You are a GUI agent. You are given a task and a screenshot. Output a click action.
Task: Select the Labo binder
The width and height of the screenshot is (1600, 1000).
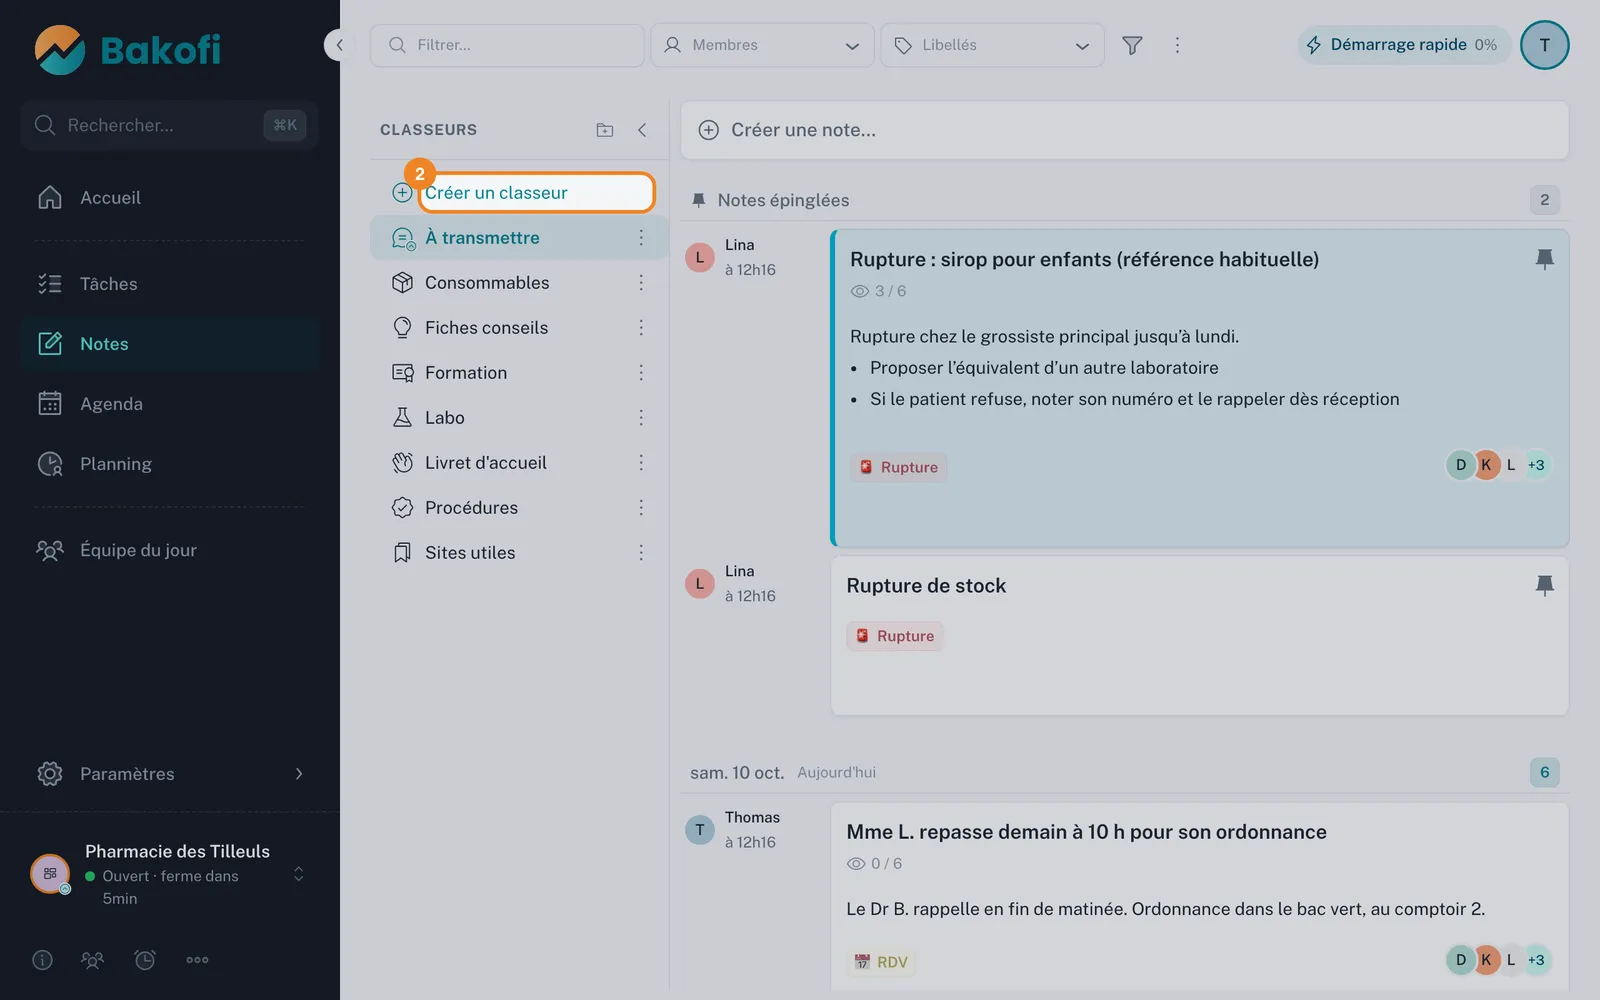click(519, 418)
